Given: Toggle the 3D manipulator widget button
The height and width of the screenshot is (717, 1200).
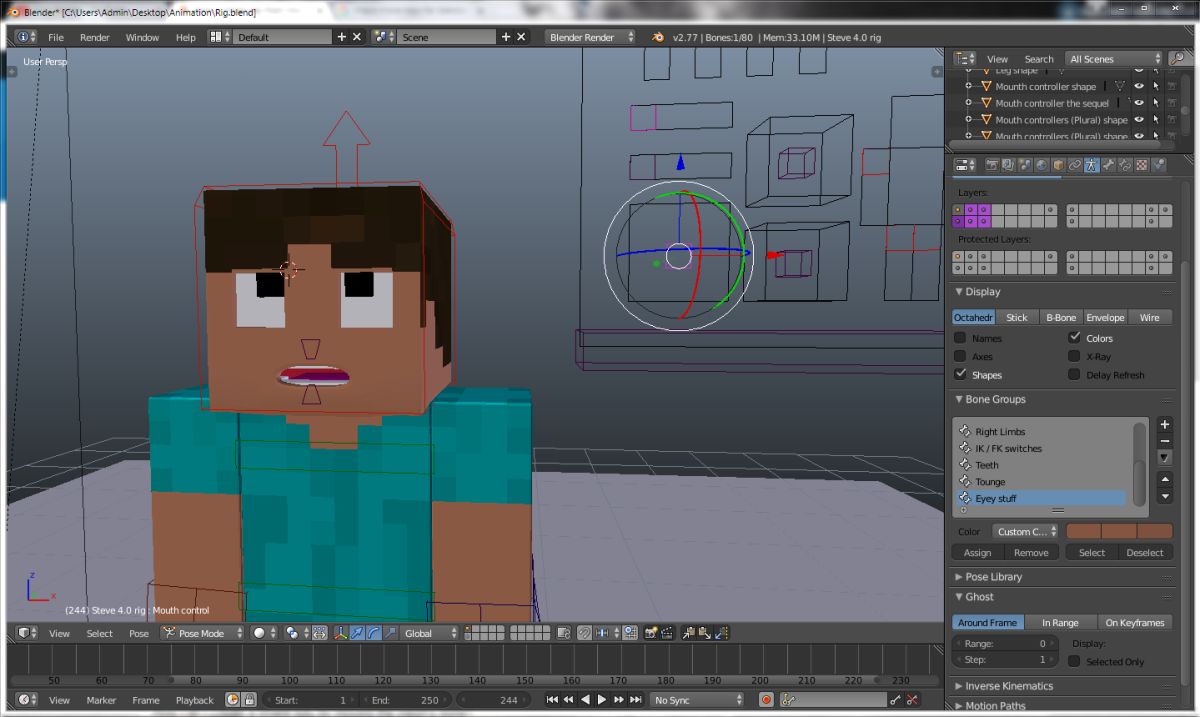Looking at the screenshot, I should [x=339, y=633].
